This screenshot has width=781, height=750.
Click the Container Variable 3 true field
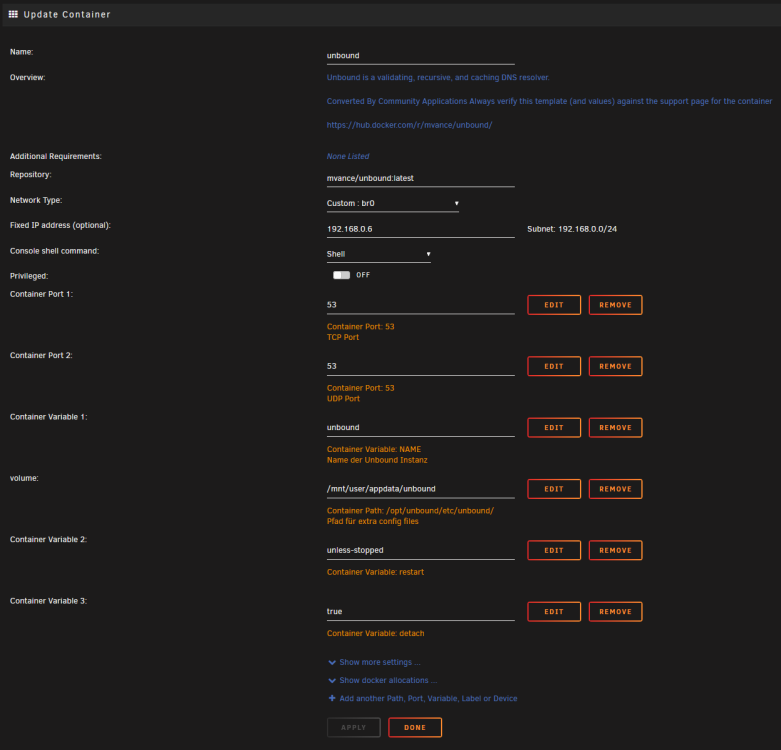coord(420,612)
